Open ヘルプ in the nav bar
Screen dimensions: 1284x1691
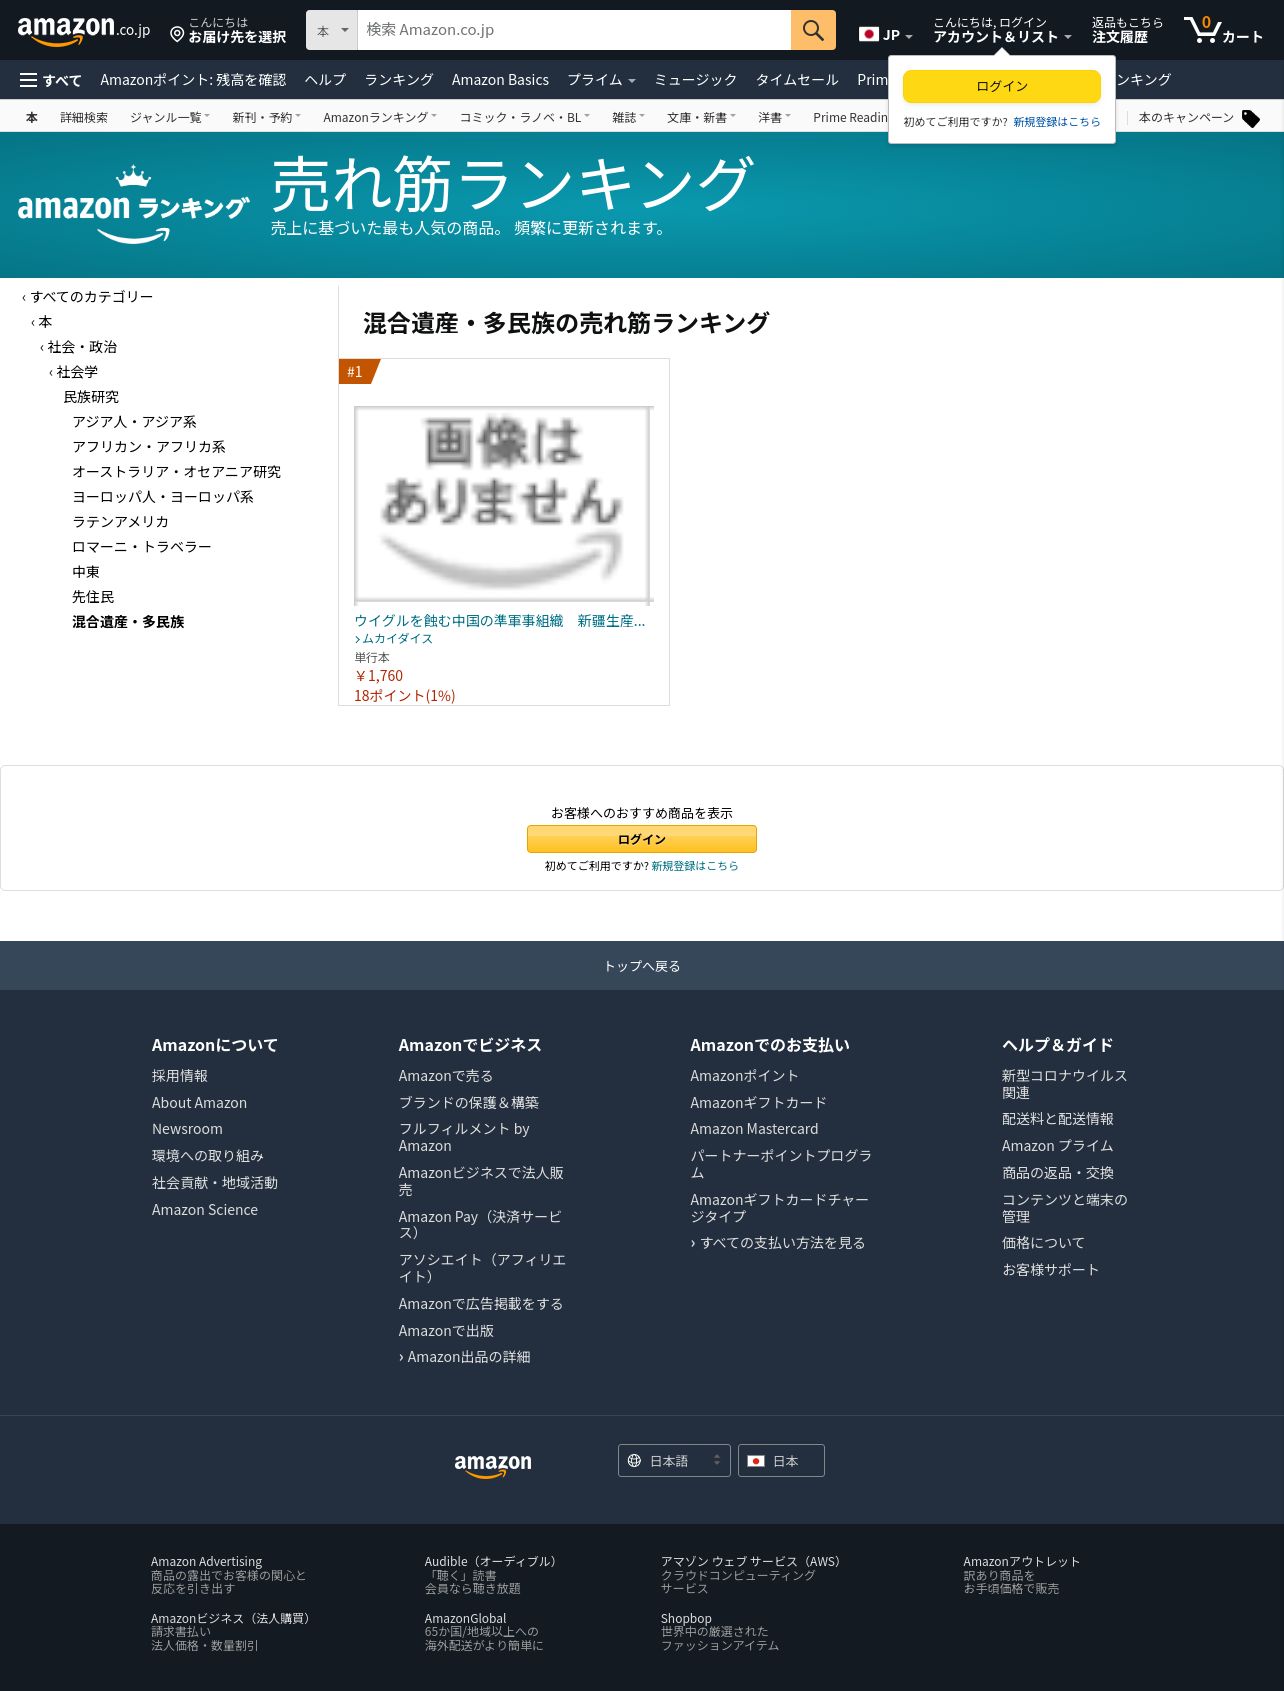(325, 80)
